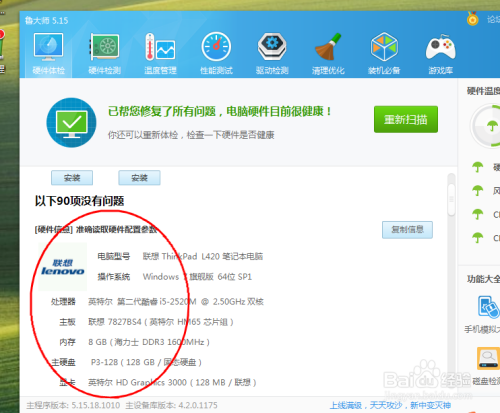Open the 上线满级 promotional link at bottom
This screenshot has width=500, height=413.
pos(390,405)
